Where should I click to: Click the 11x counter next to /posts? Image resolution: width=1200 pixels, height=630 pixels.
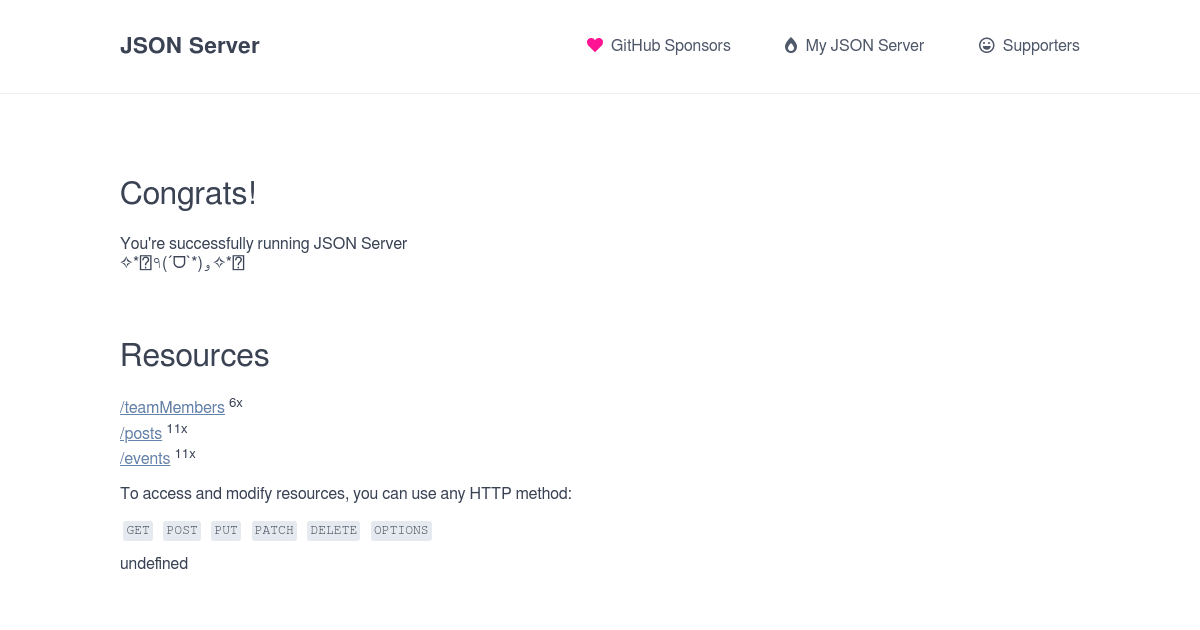coord(177,429)
